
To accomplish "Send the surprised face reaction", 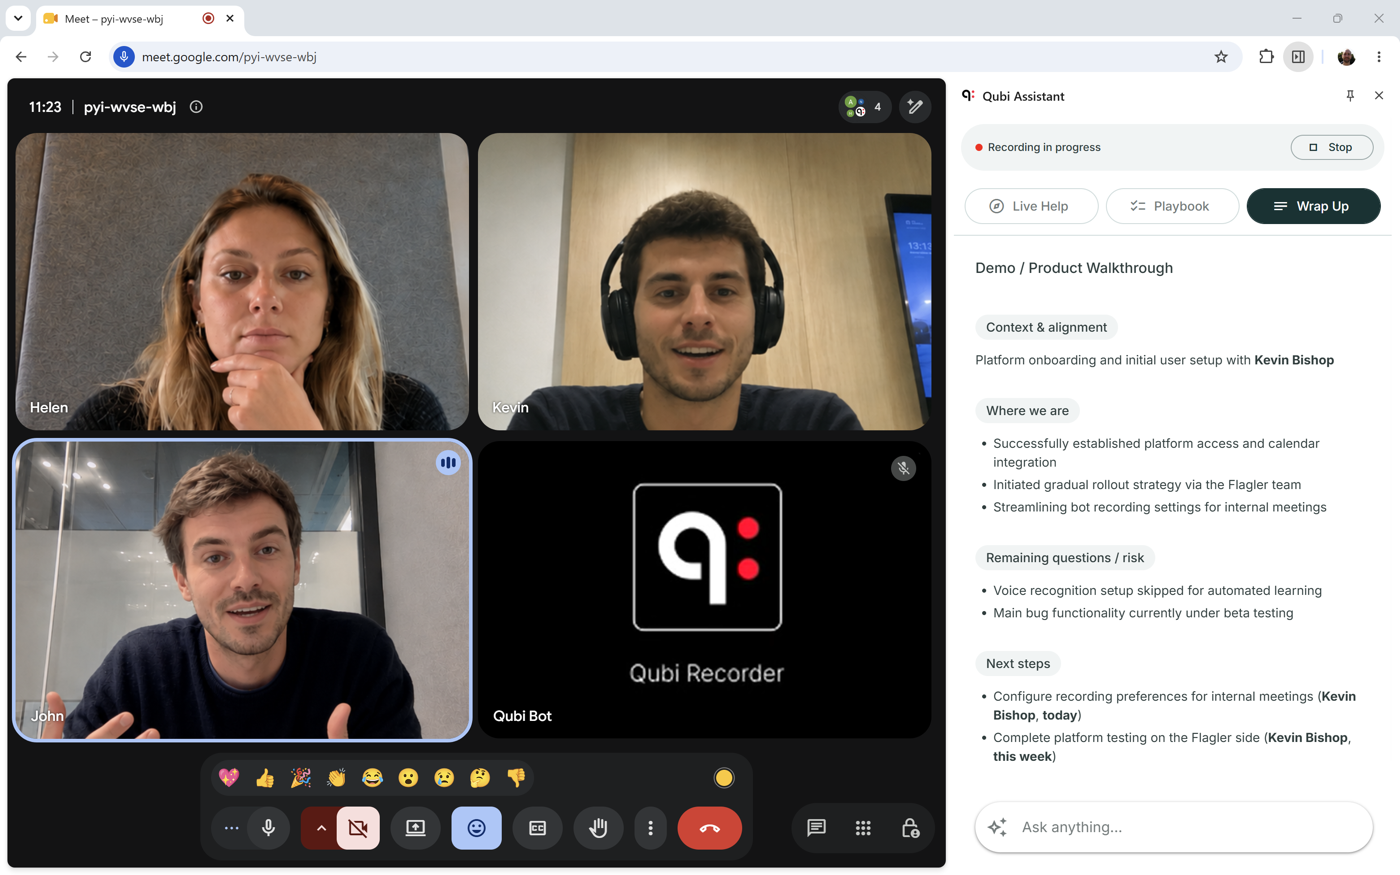I will 408,778.
